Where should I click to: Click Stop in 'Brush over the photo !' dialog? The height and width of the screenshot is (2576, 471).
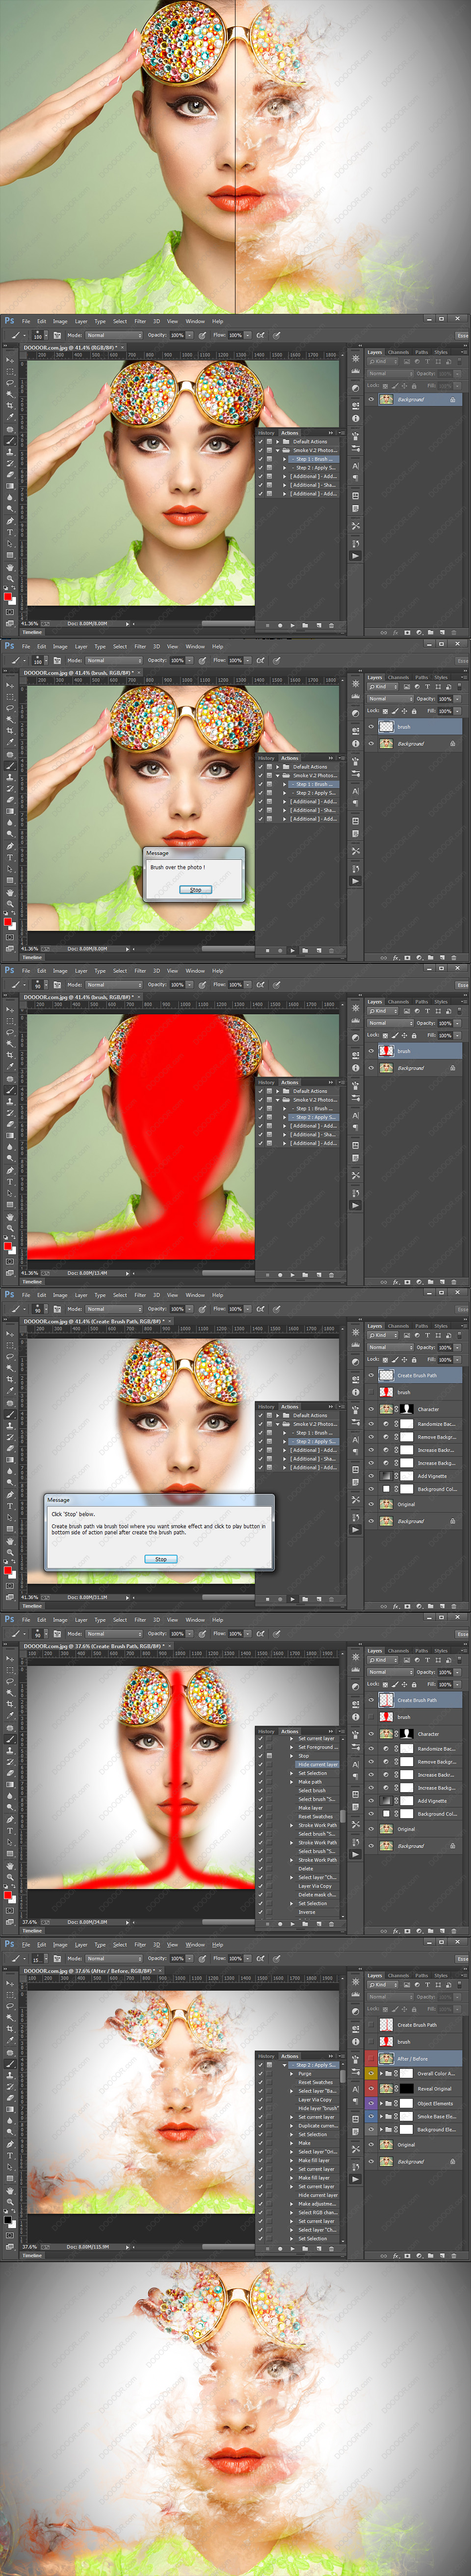[x=195, y=889]
